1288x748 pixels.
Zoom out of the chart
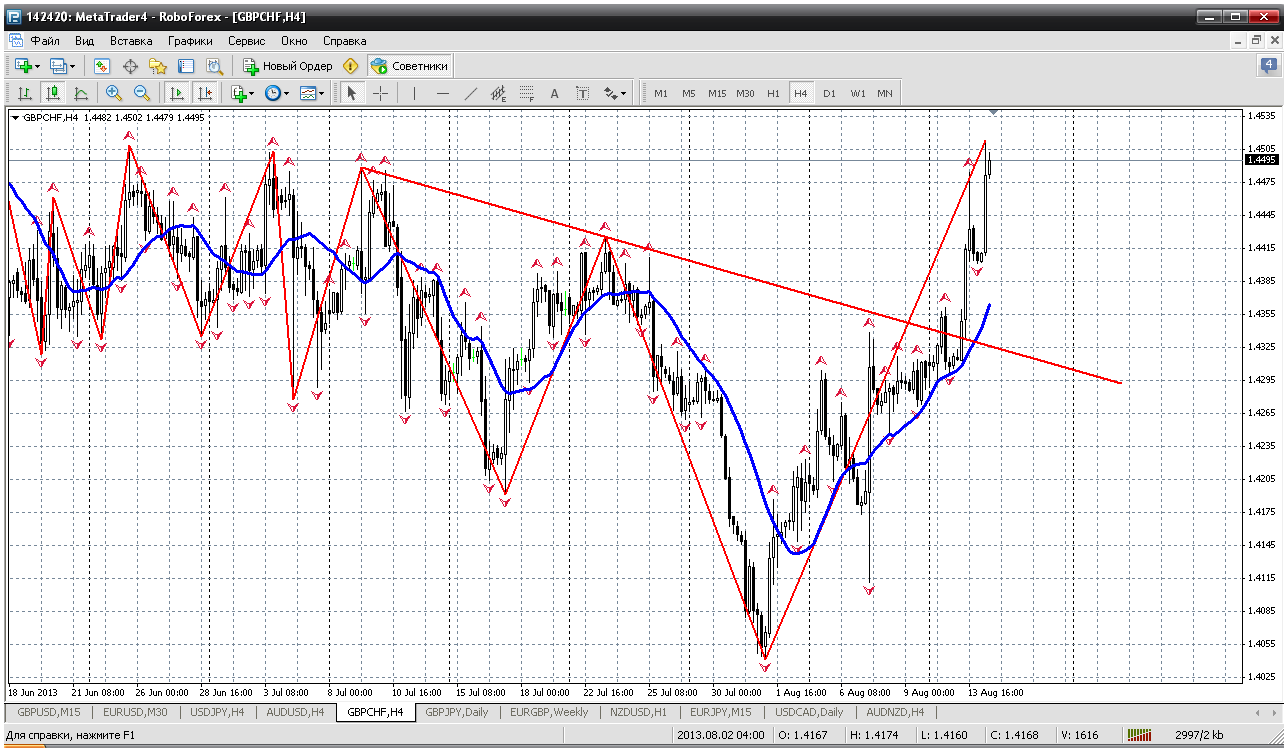(142, 93)
